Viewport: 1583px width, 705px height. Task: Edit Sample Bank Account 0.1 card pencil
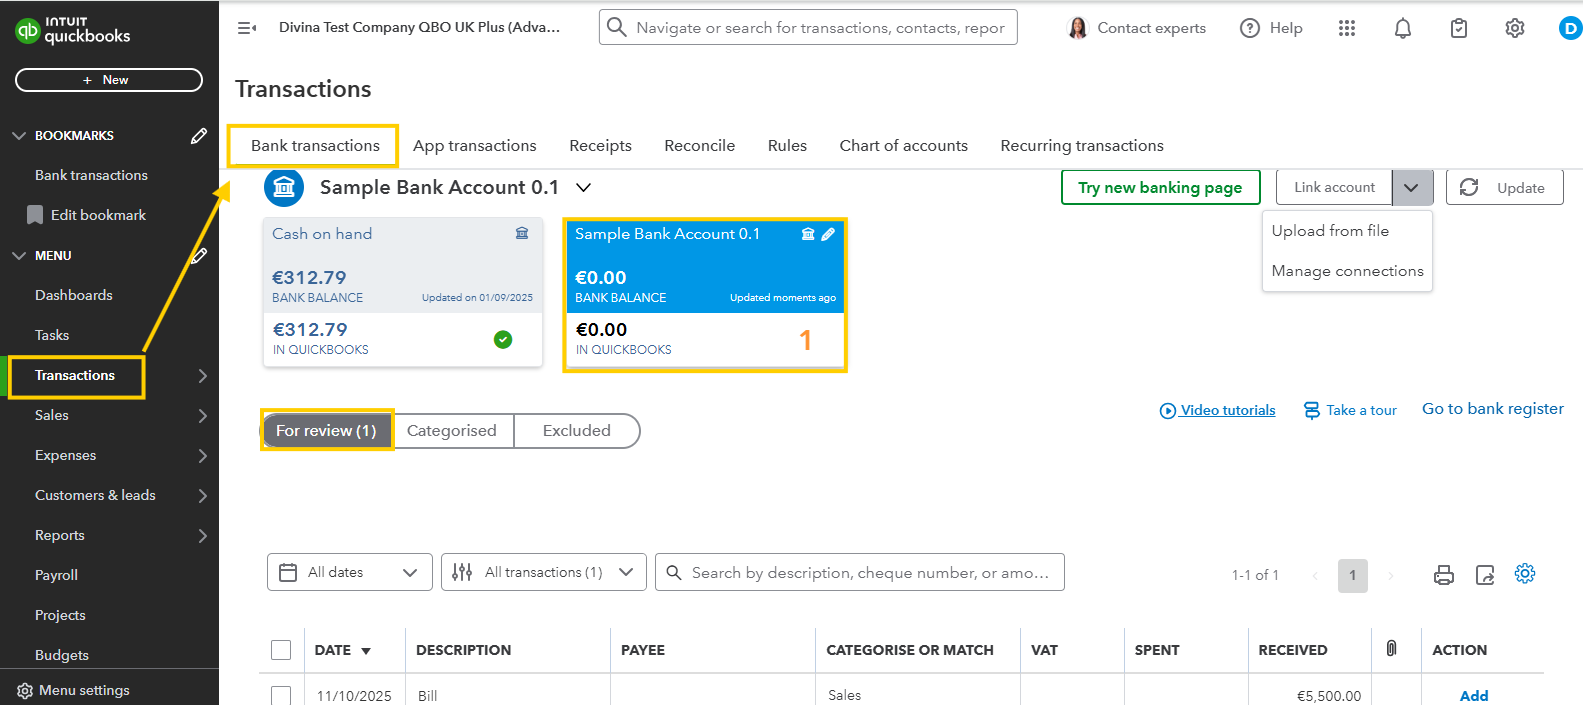click(x=828, y=234)
